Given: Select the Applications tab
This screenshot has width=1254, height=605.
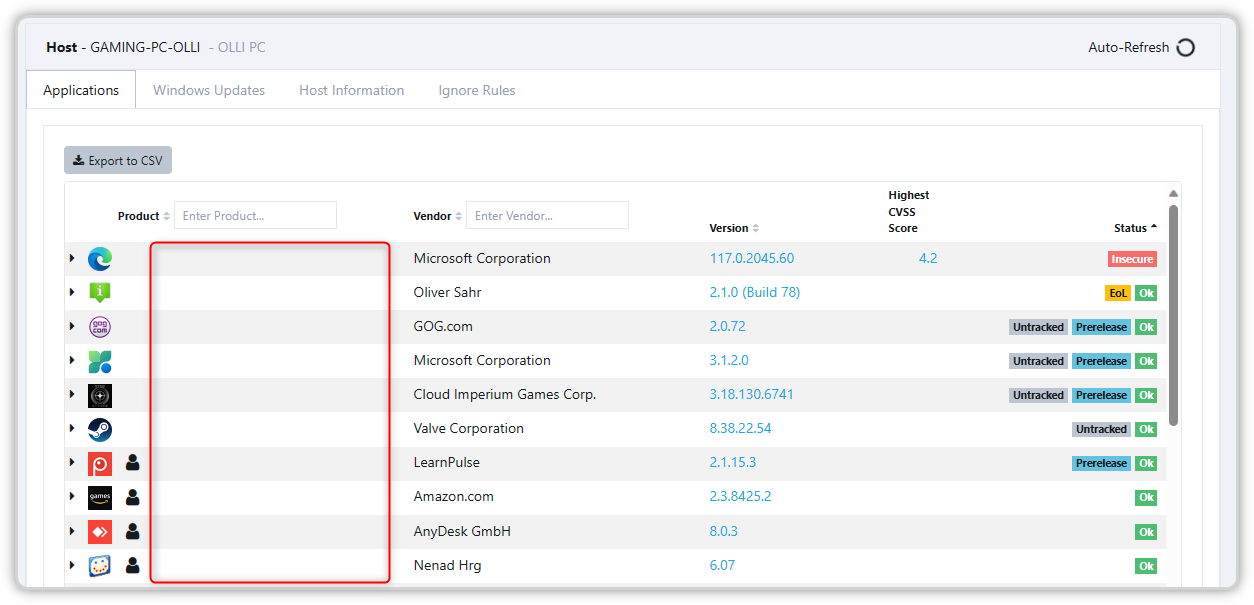Looking at the screenshot, I should 81,90.
